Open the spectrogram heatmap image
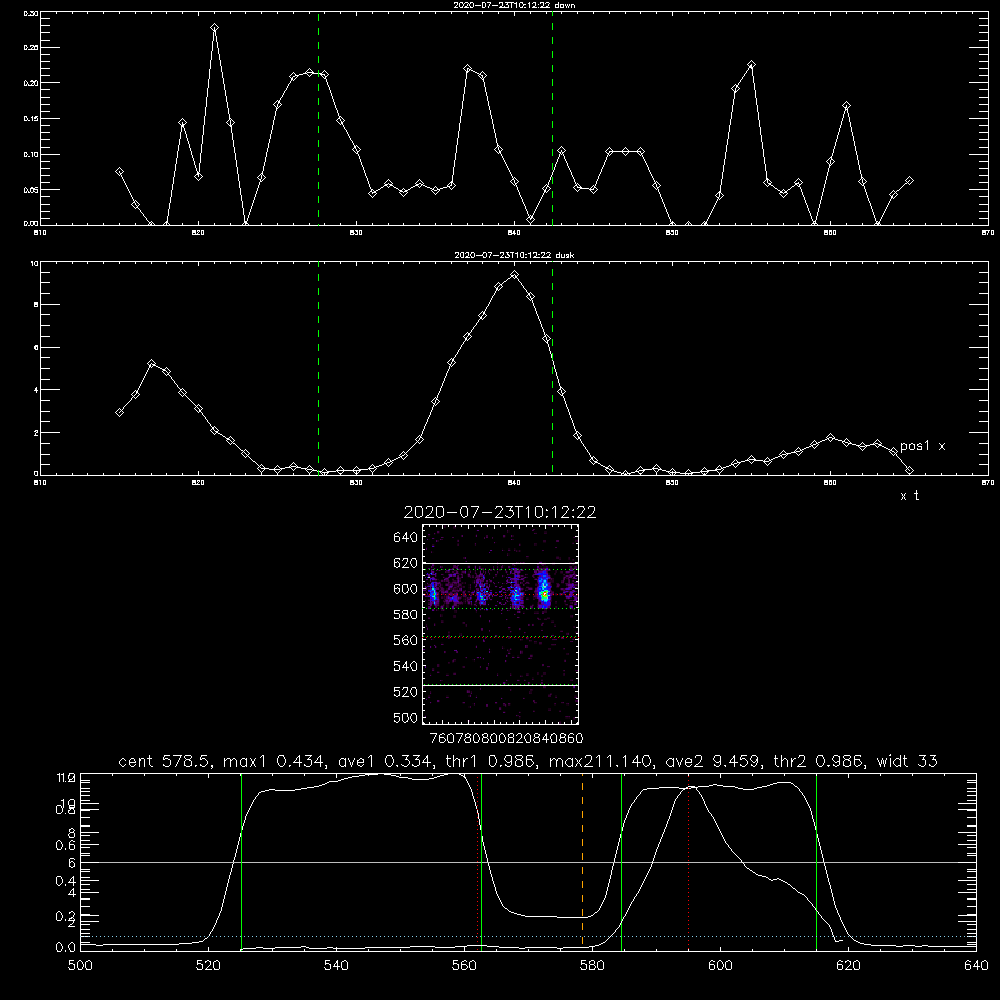This screenshot has width=1000, height=1000. 501,624
